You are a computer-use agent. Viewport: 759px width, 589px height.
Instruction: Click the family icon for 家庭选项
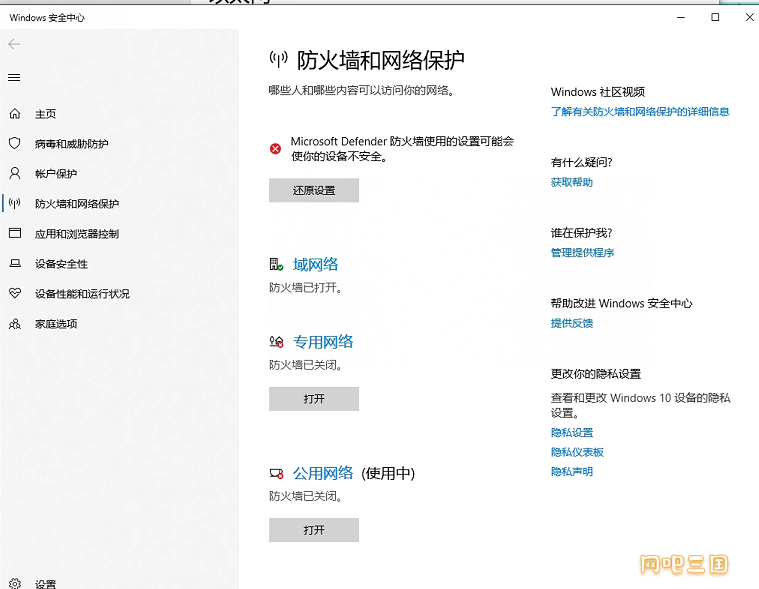point(15,324)
